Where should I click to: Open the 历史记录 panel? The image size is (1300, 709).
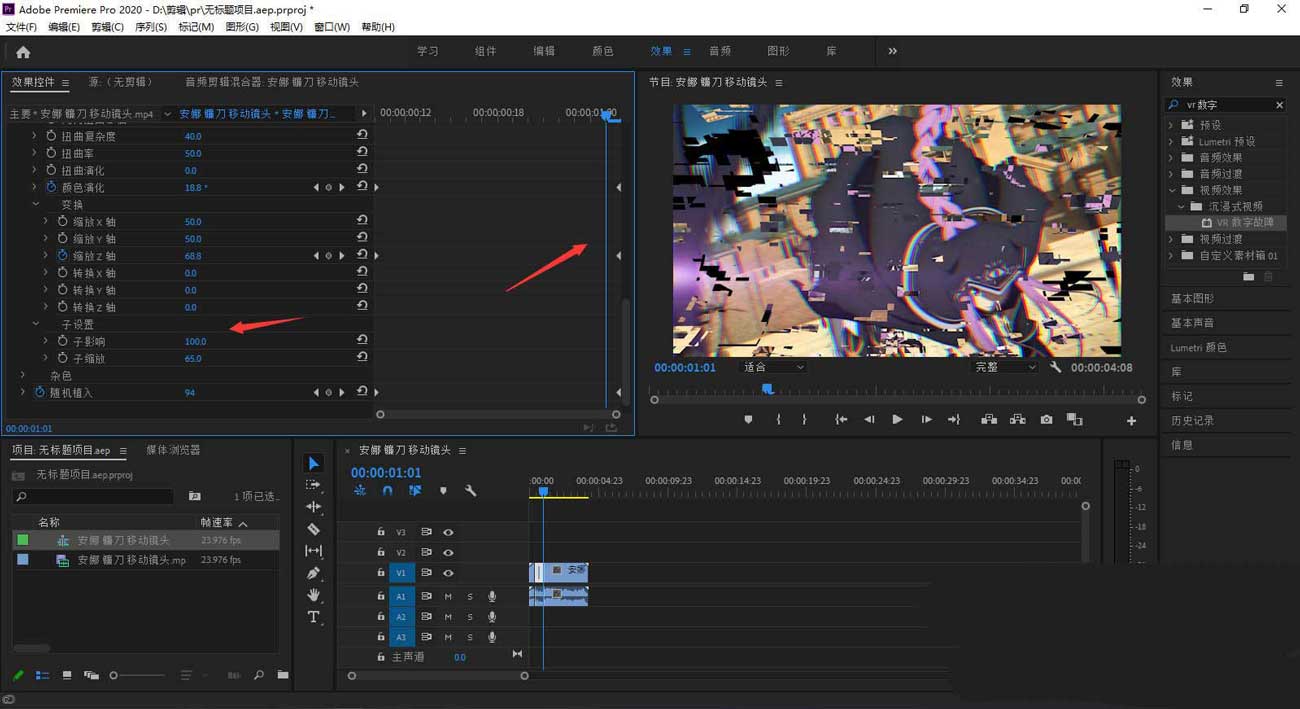[x=1192, y=420]
